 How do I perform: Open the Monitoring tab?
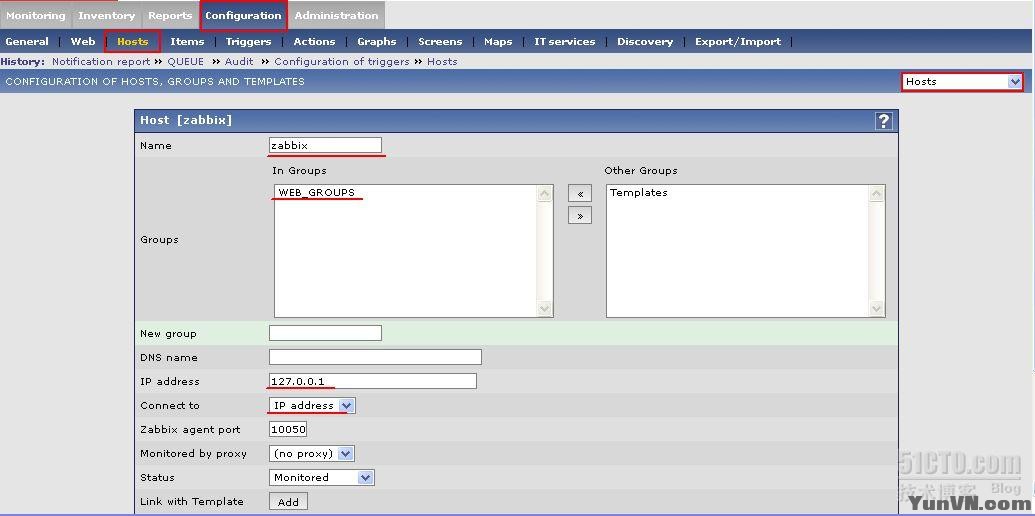pyautogui.click(x=35, y=15)
